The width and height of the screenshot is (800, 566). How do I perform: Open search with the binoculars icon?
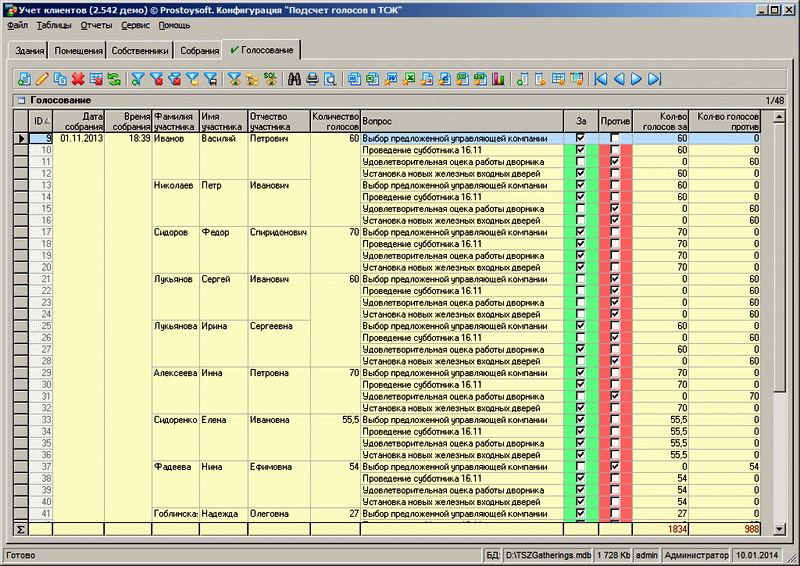tap(295, 79)
